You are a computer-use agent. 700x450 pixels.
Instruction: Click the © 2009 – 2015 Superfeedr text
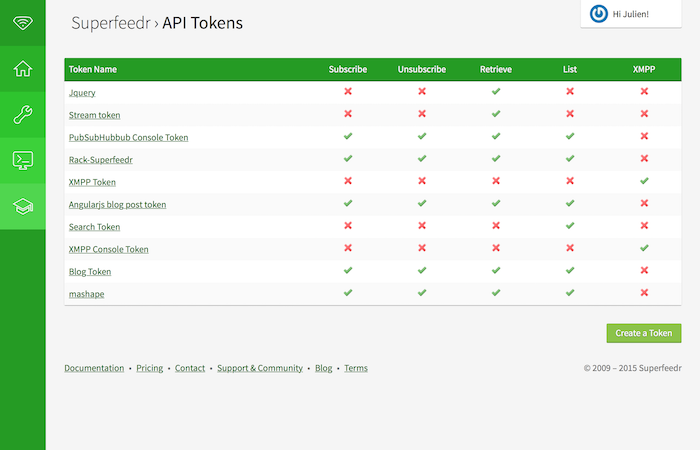[x=633, y=368]
